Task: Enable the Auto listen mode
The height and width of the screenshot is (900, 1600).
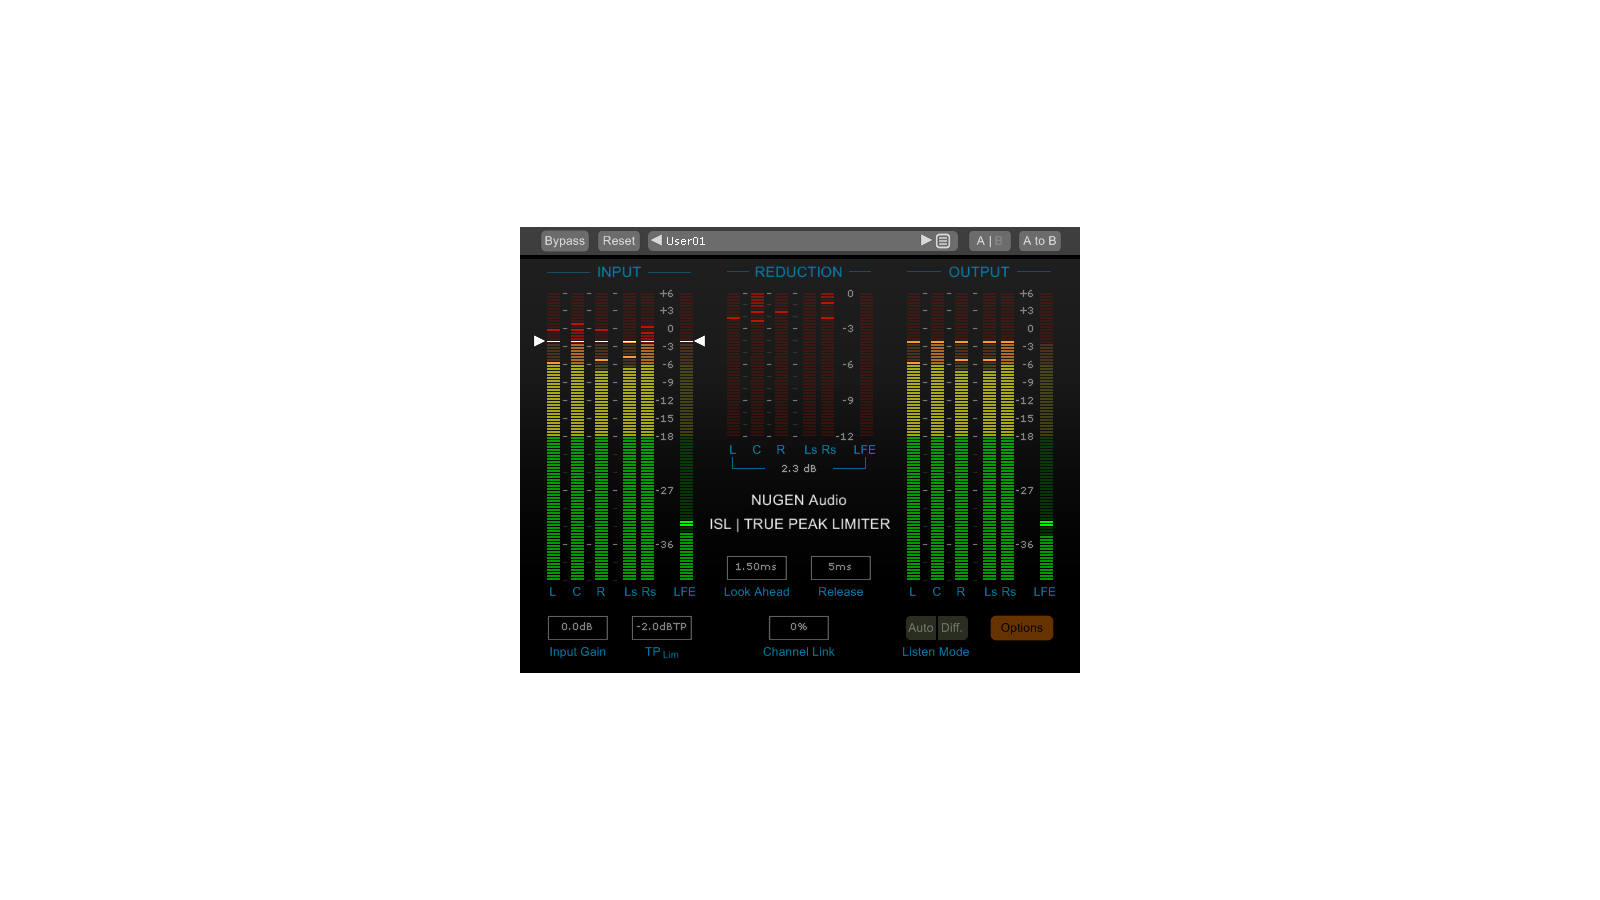Action: point(920,628)
